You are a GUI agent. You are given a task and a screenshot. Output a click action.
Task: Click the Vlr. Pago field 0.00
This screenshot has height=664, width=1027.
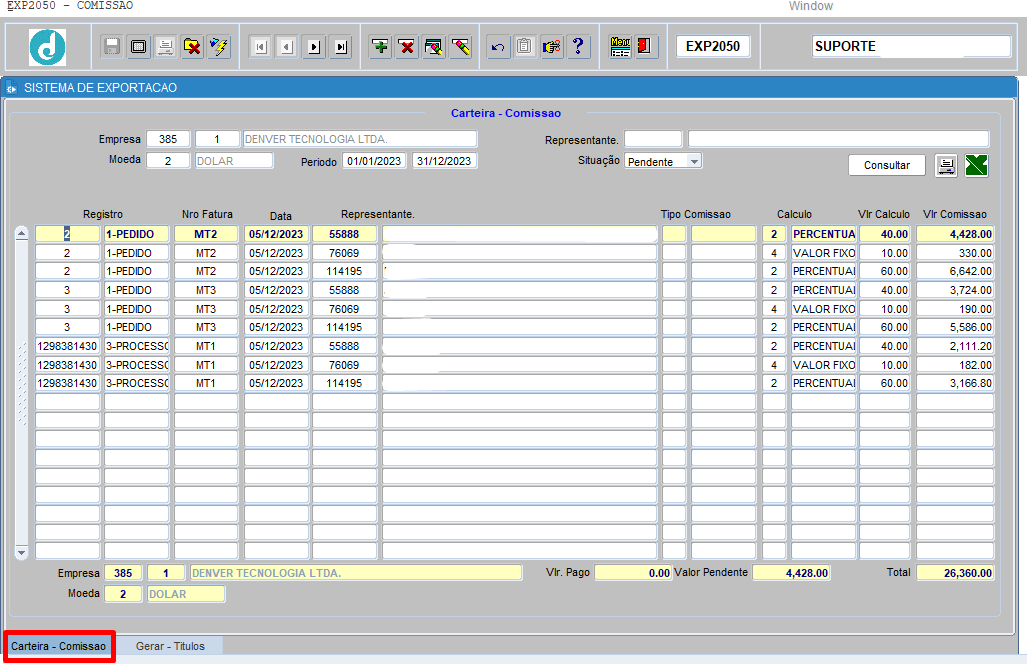pyautogui.click(x=633, y=573)
